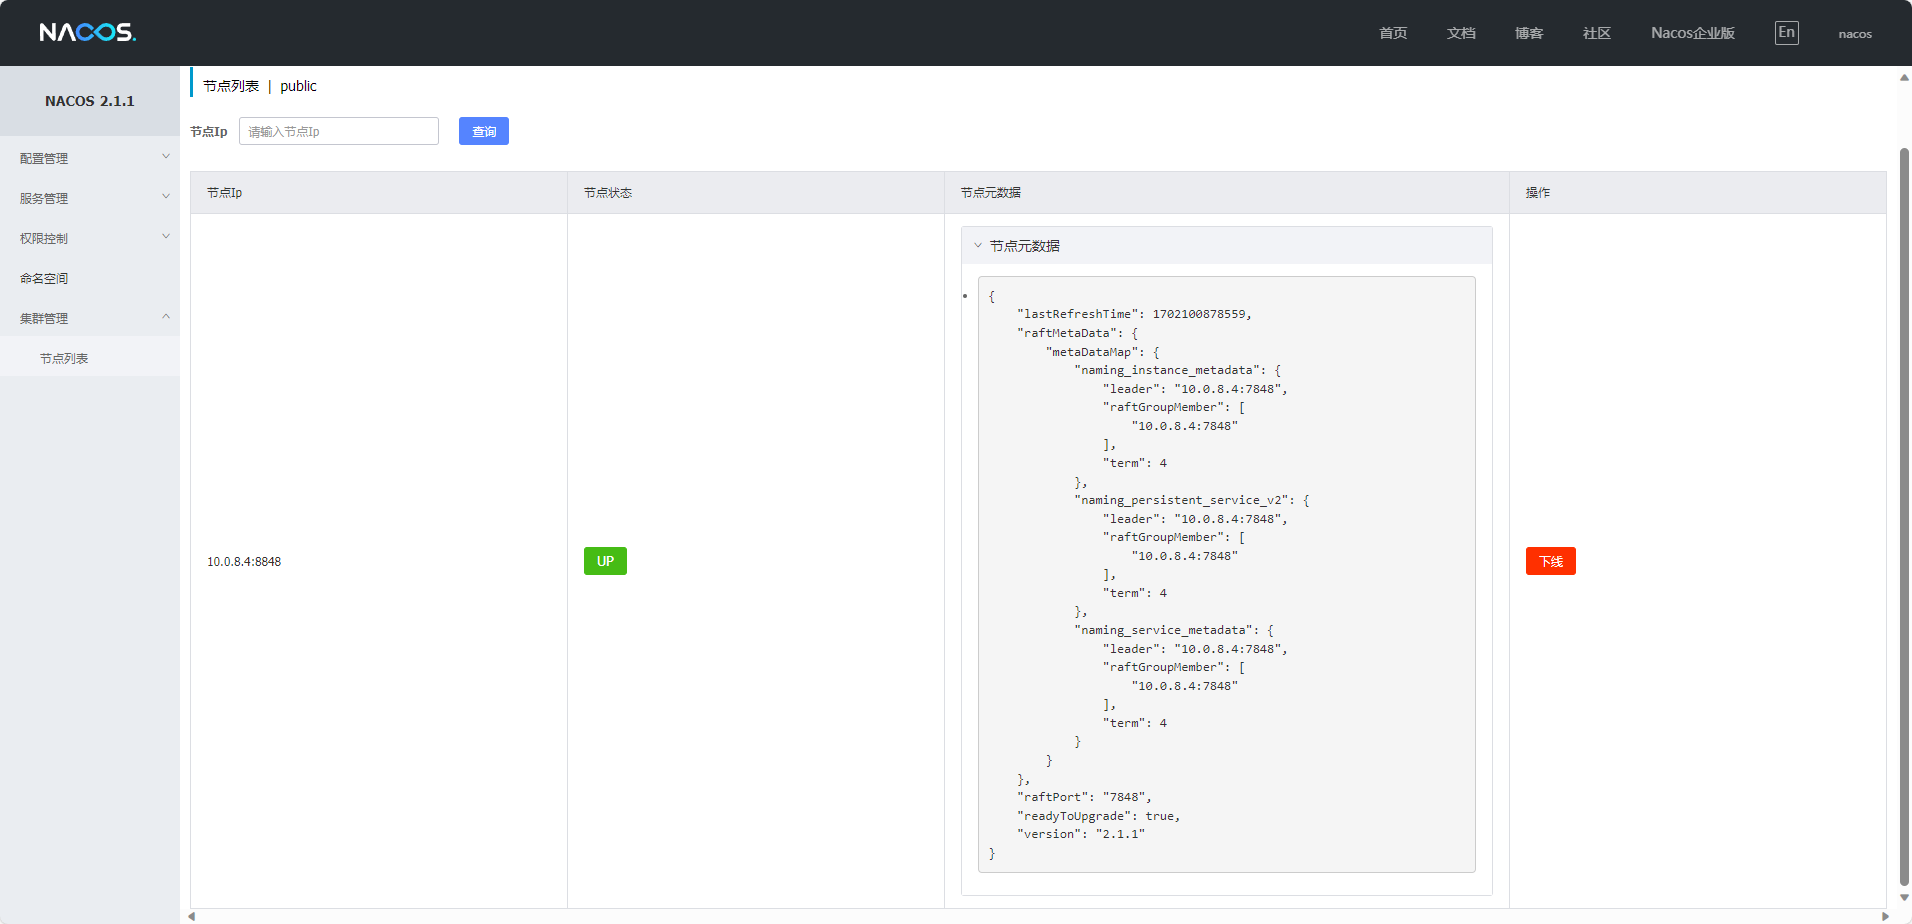Open the nacos user menu
1912x924 pixels.
(x=1855, y=34)
